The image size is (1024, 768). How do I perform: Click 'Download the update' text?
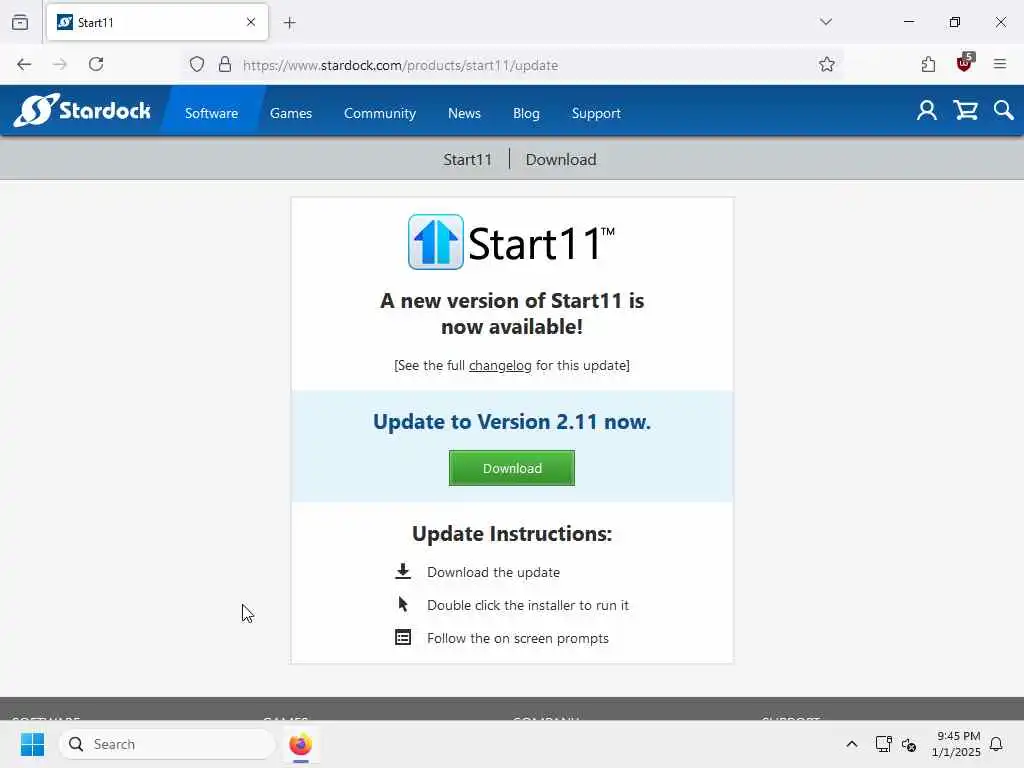tap(494, 572)
